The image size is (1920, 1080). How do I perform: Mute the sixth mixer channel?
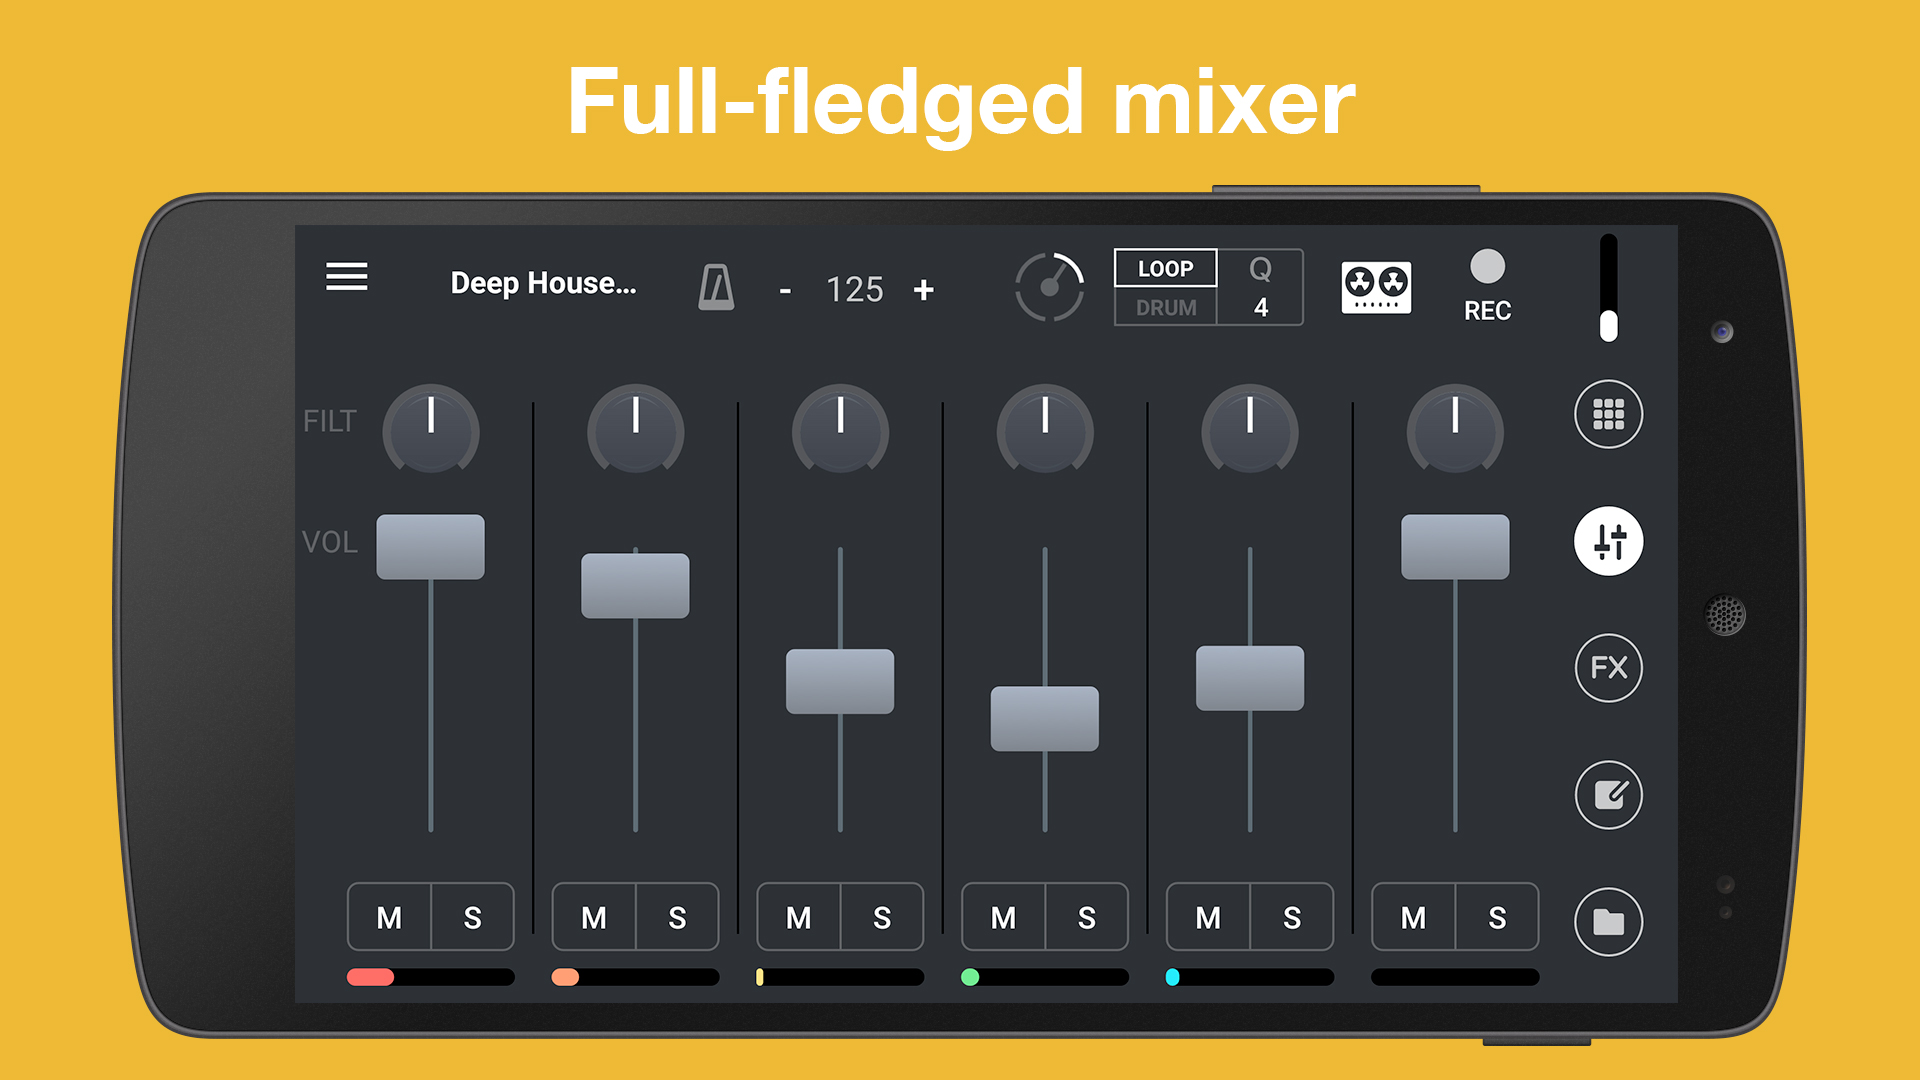pos(1413,917)
